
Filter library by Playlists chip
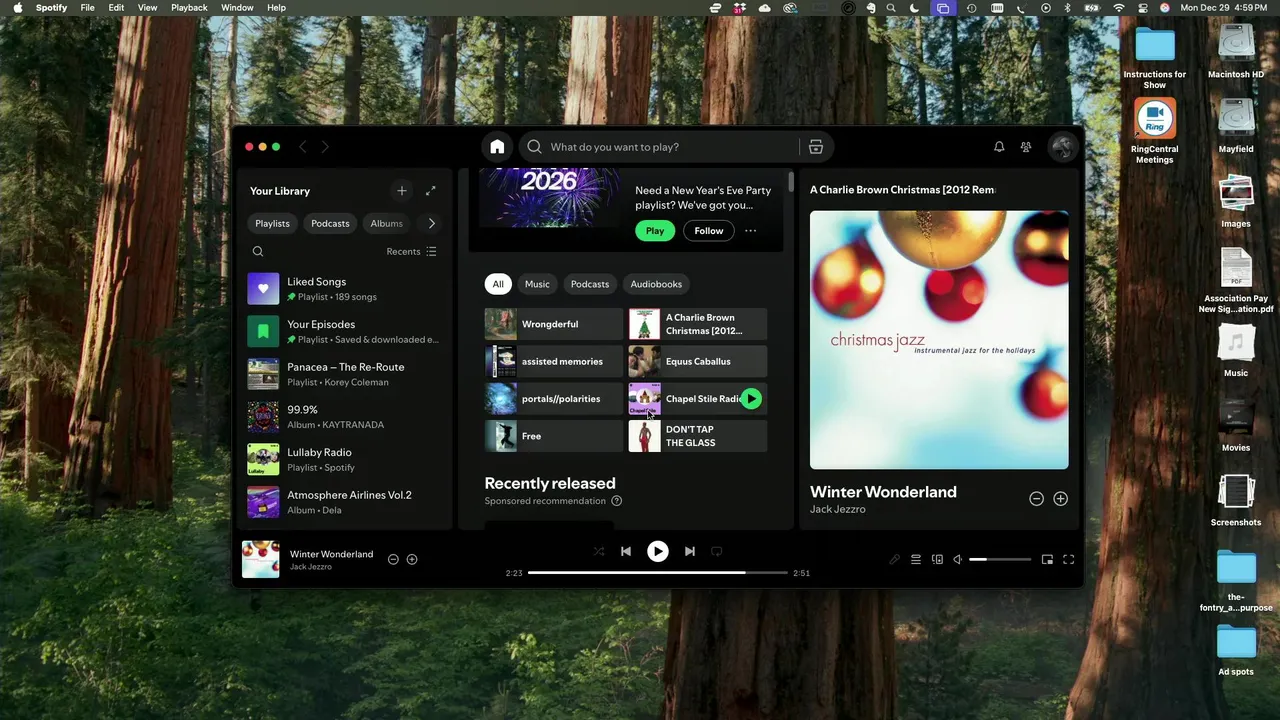coord(272,224)
